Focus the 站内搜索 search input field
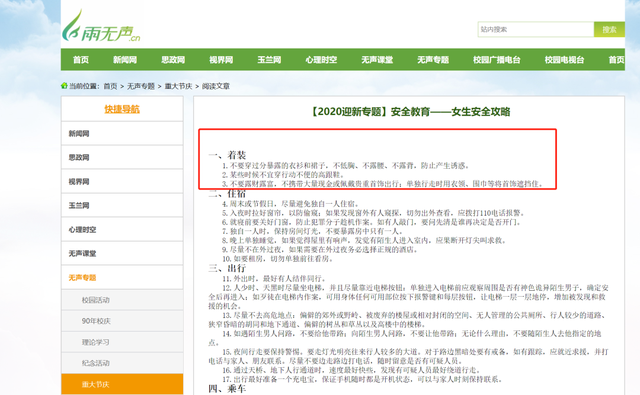Image resolution: width=640 pixels, height=395 pixels. pyautogui.click(x=536, y=29)
